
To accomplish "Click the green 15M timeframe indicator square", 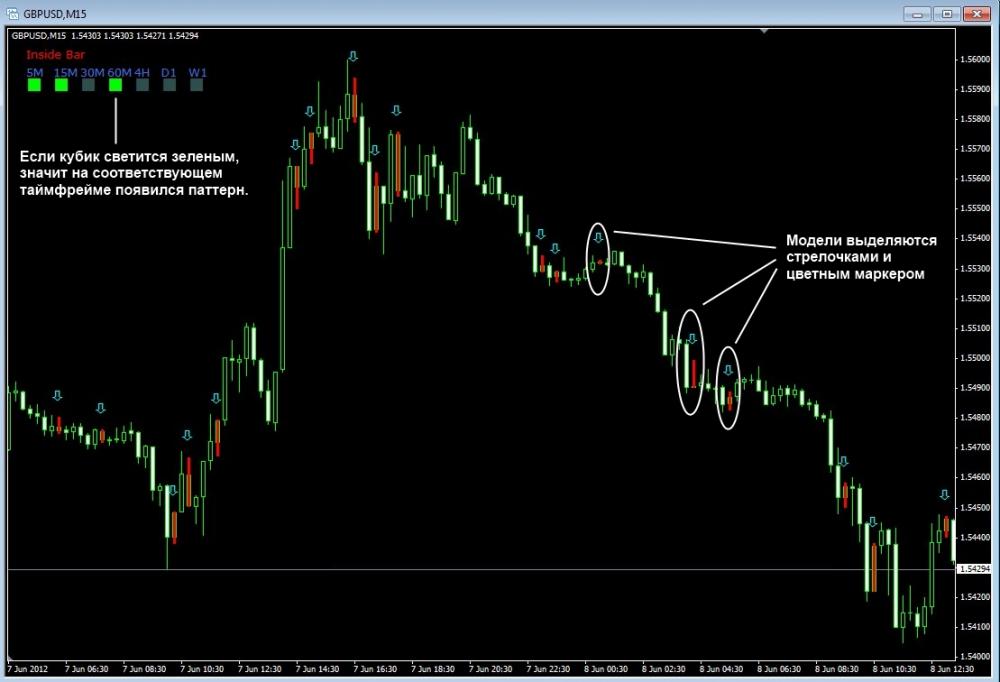I will 61,84.
